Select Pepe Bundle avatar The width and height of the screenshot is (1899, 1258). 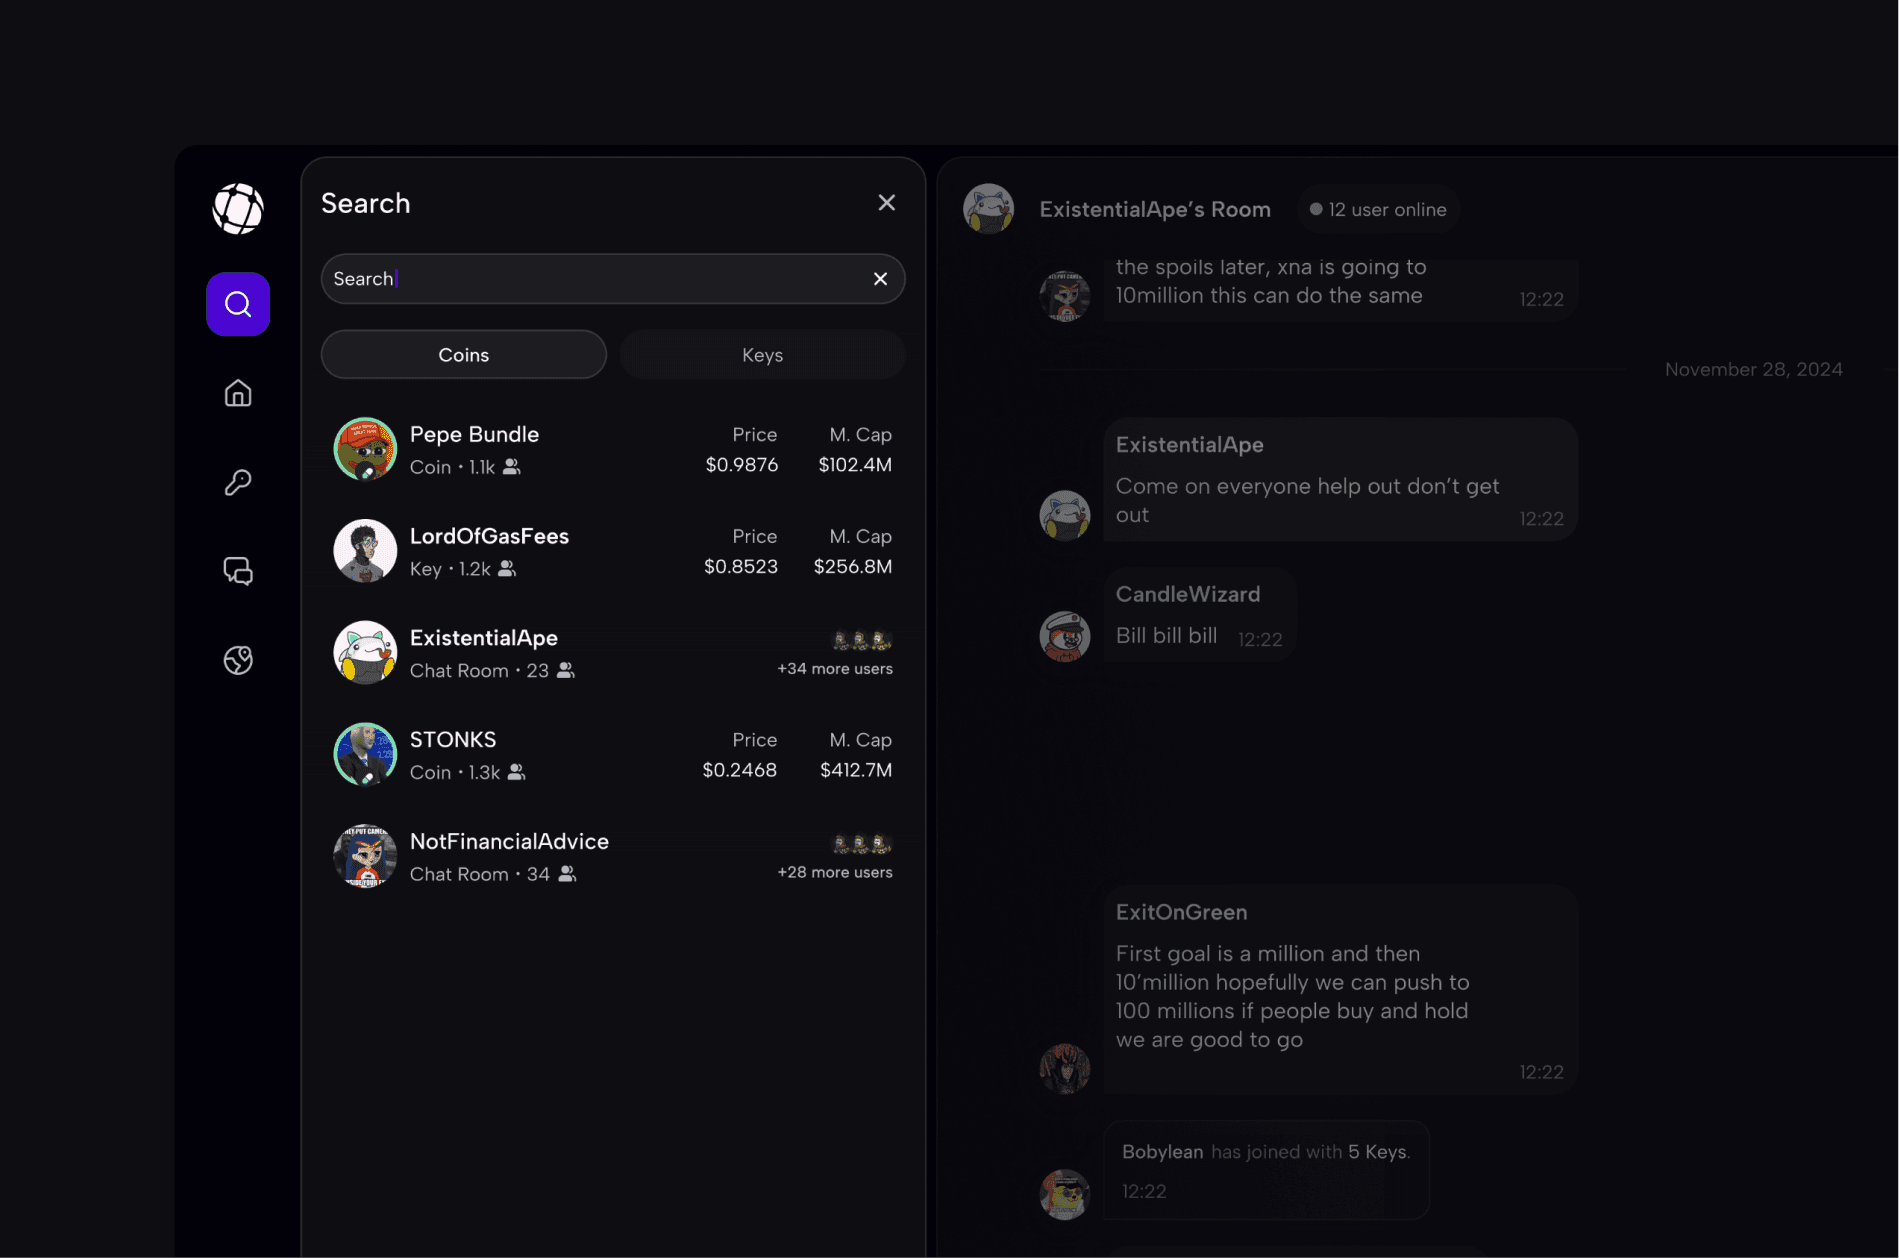coord(365,449)
